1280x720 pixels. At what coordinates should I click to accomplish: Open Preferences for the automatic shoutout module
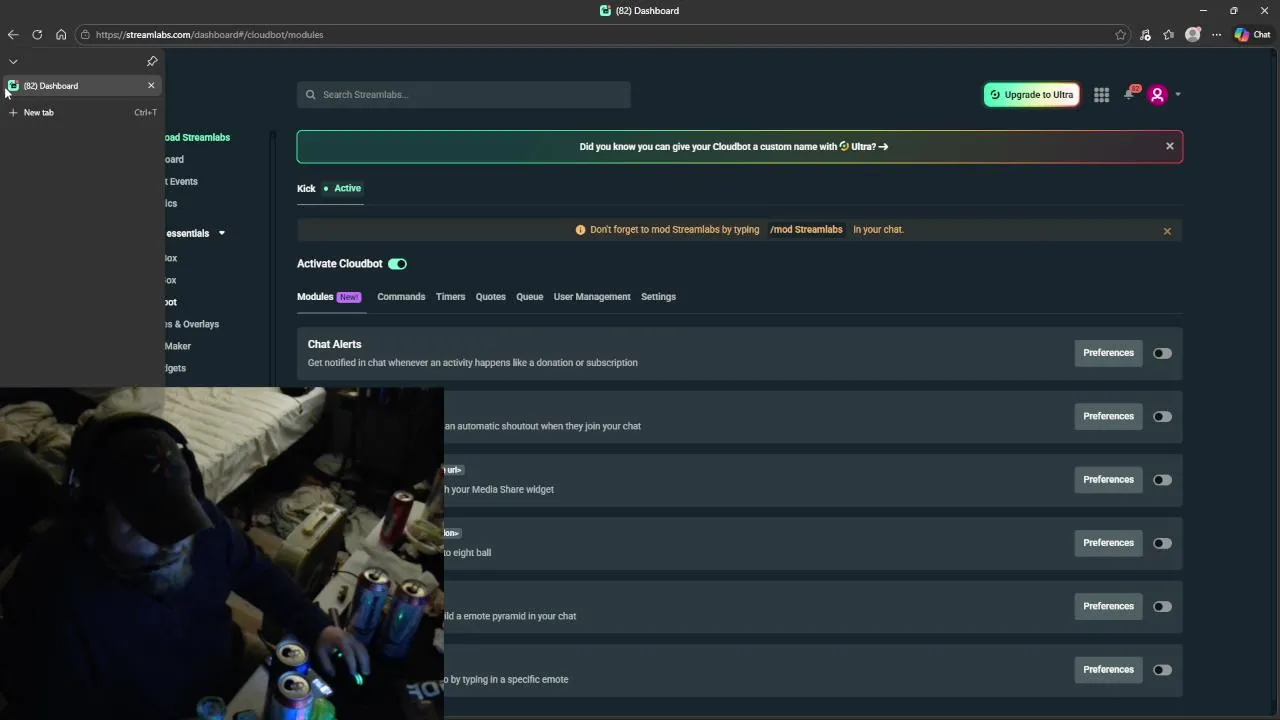tap(1108, 416)
